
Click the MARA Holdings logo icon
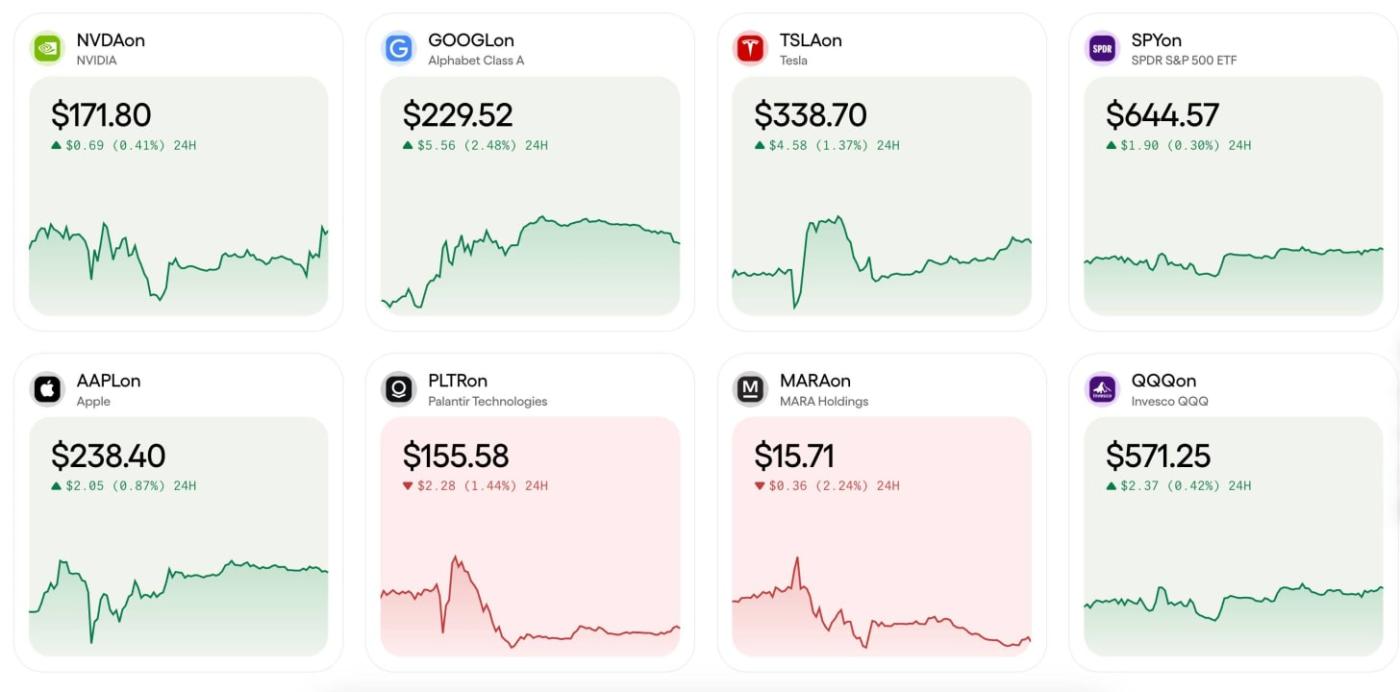point(750,389)
